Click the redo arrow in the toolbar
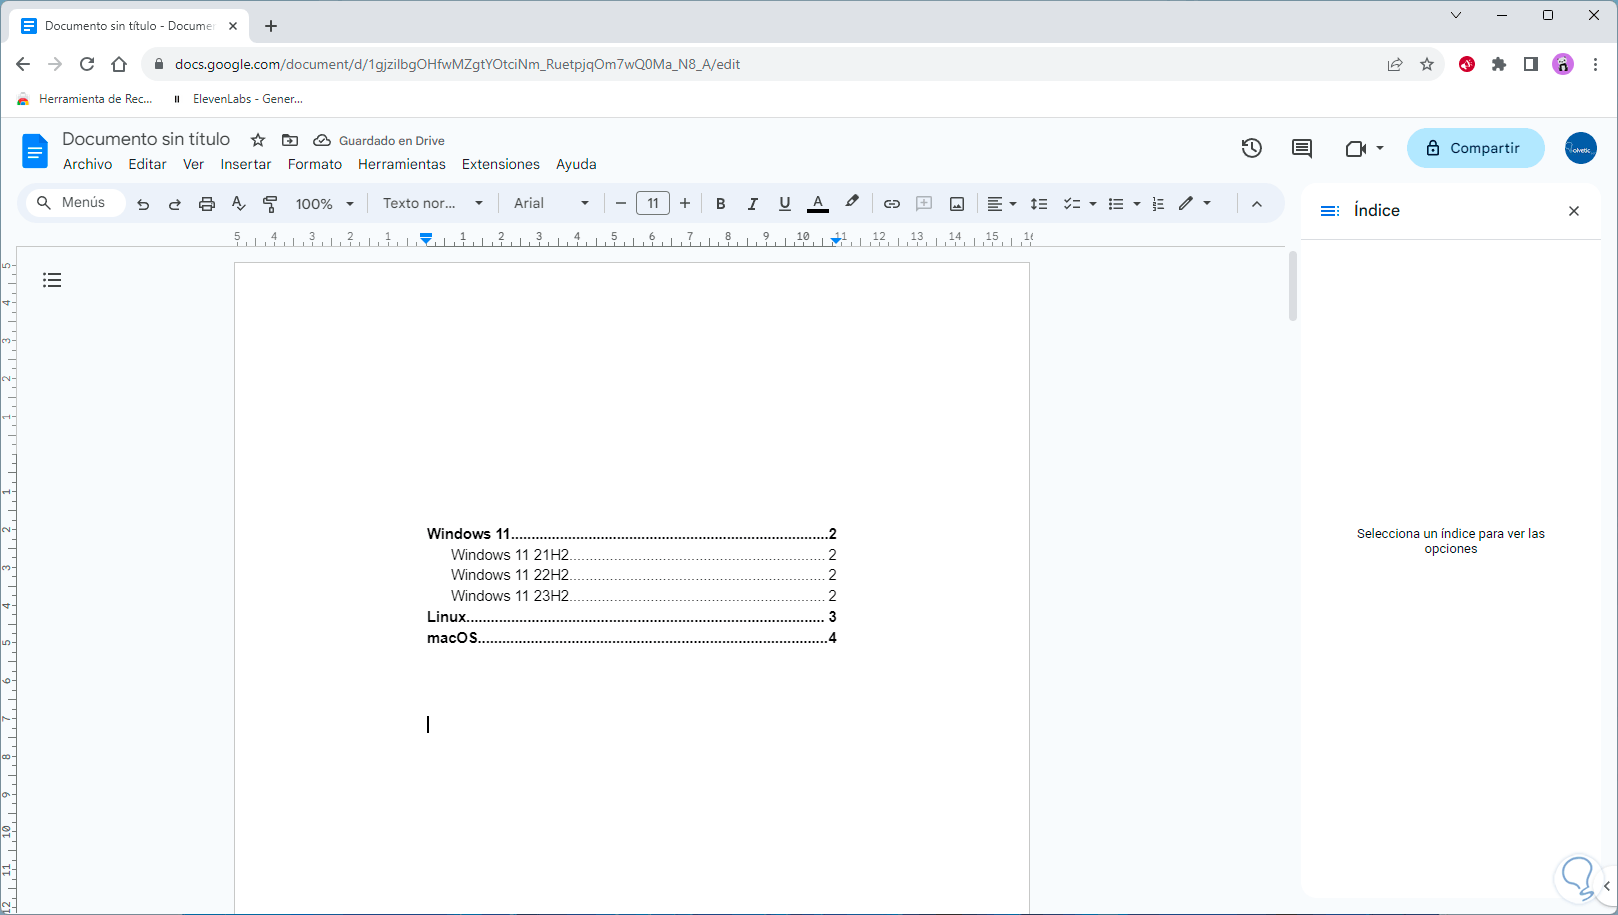 175,204
